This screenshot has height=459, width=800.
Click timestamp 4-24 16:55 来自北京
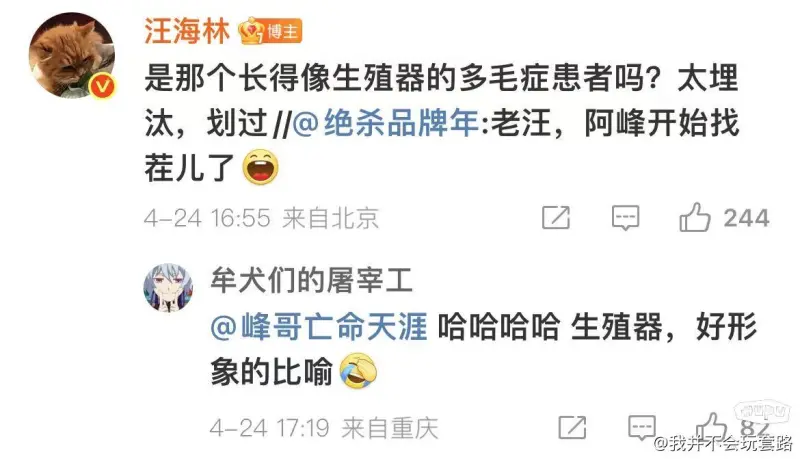coord(262,218)
